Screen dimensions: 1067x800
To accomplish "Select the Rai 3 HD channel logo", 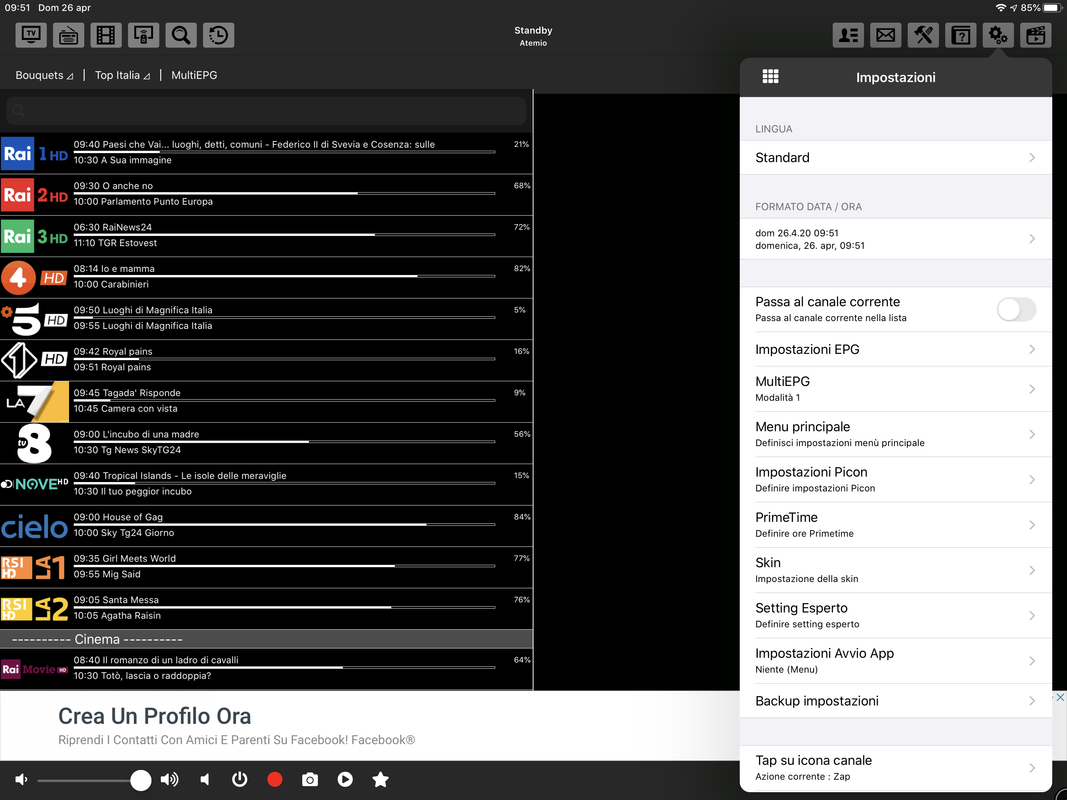I will 34,237.
